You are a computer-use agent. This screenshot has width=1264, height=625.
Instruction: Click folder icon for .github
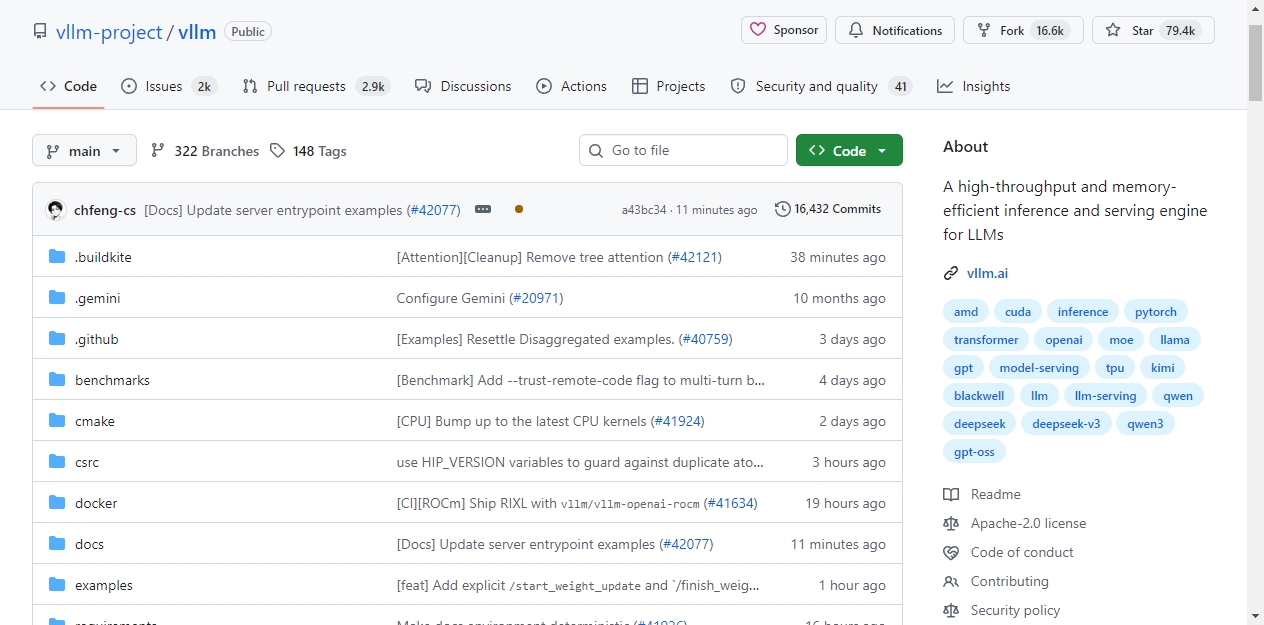pos(57,339)
